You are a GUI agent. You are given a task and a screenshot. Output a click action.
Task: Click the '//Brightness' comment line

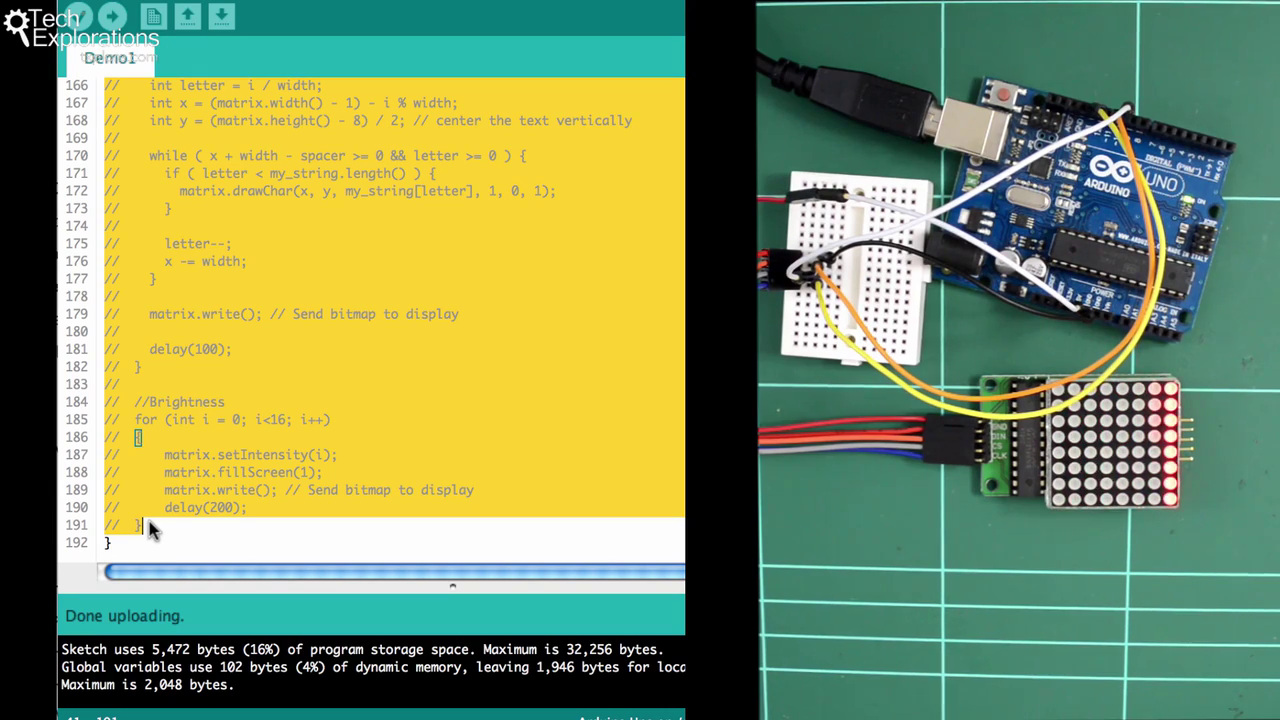[179, 402]
